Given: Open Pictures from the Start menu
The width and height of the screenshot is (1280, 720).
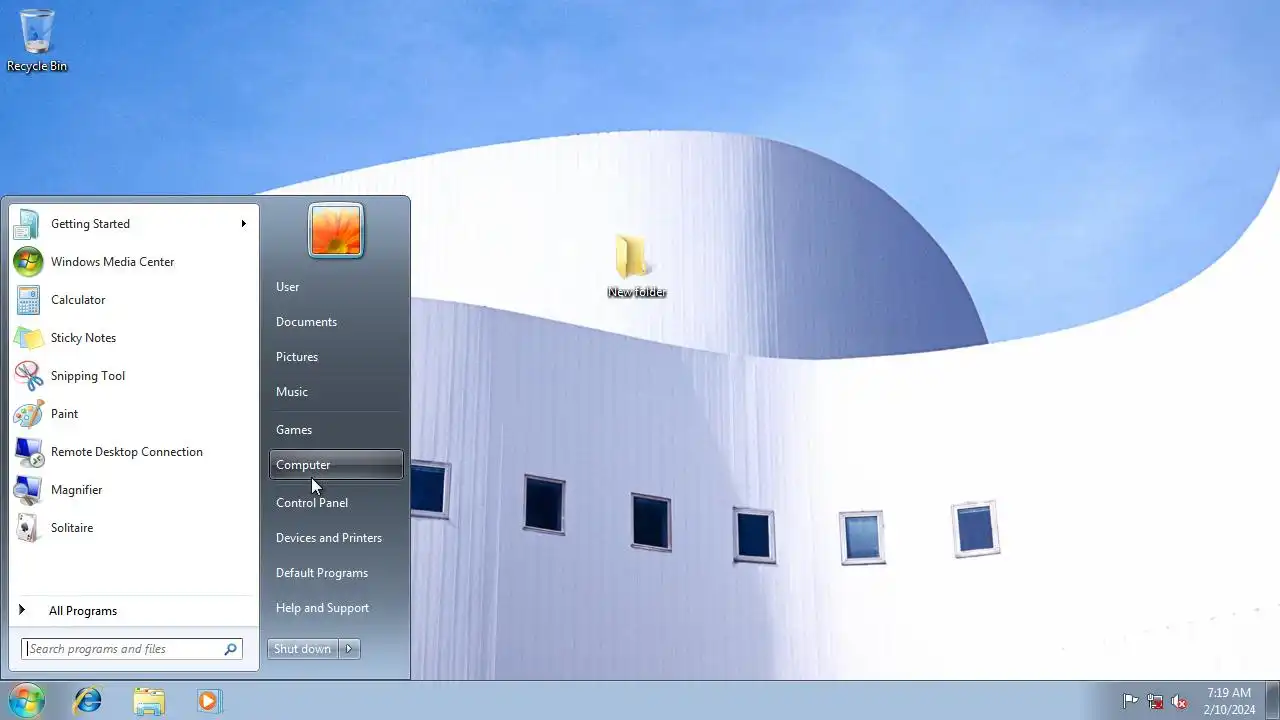Looking at the screenshot, I should coord(337,357).
